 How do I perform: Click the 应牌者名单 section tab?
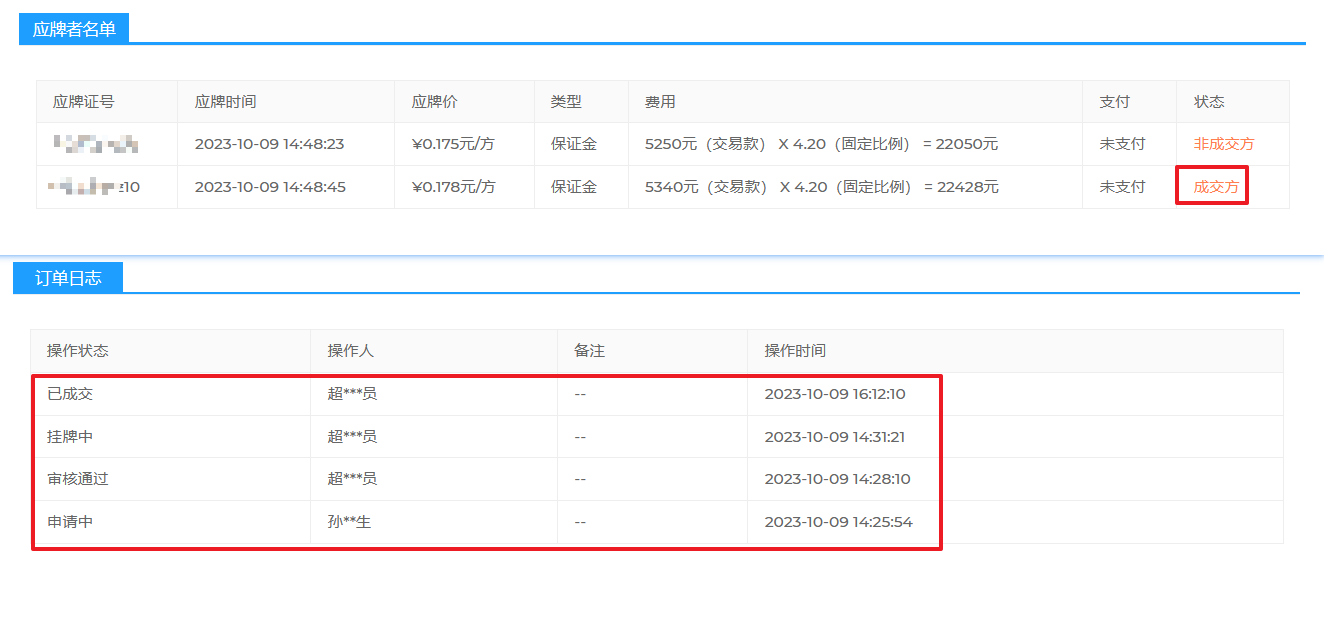coord(74,30)
